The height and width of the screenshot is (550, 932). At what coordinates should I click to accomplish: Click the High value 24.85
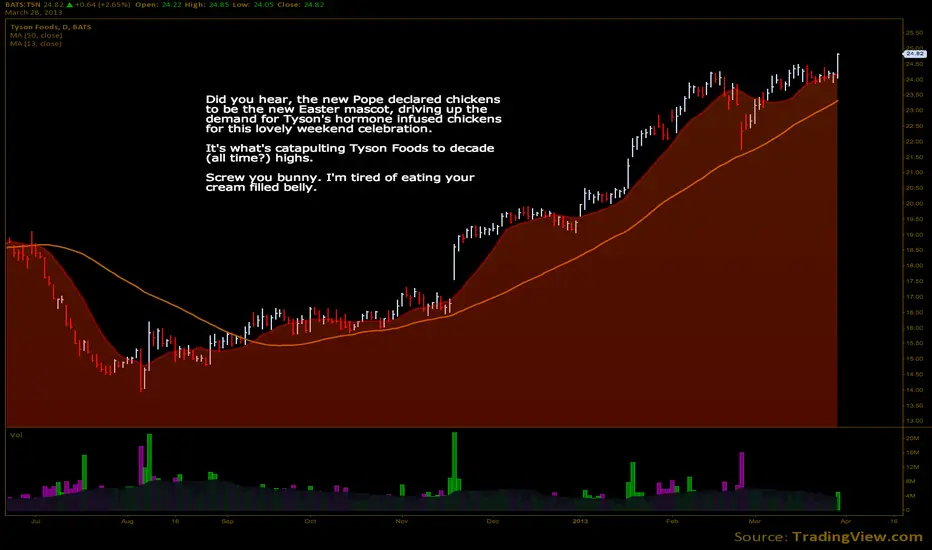click(218, 4)
